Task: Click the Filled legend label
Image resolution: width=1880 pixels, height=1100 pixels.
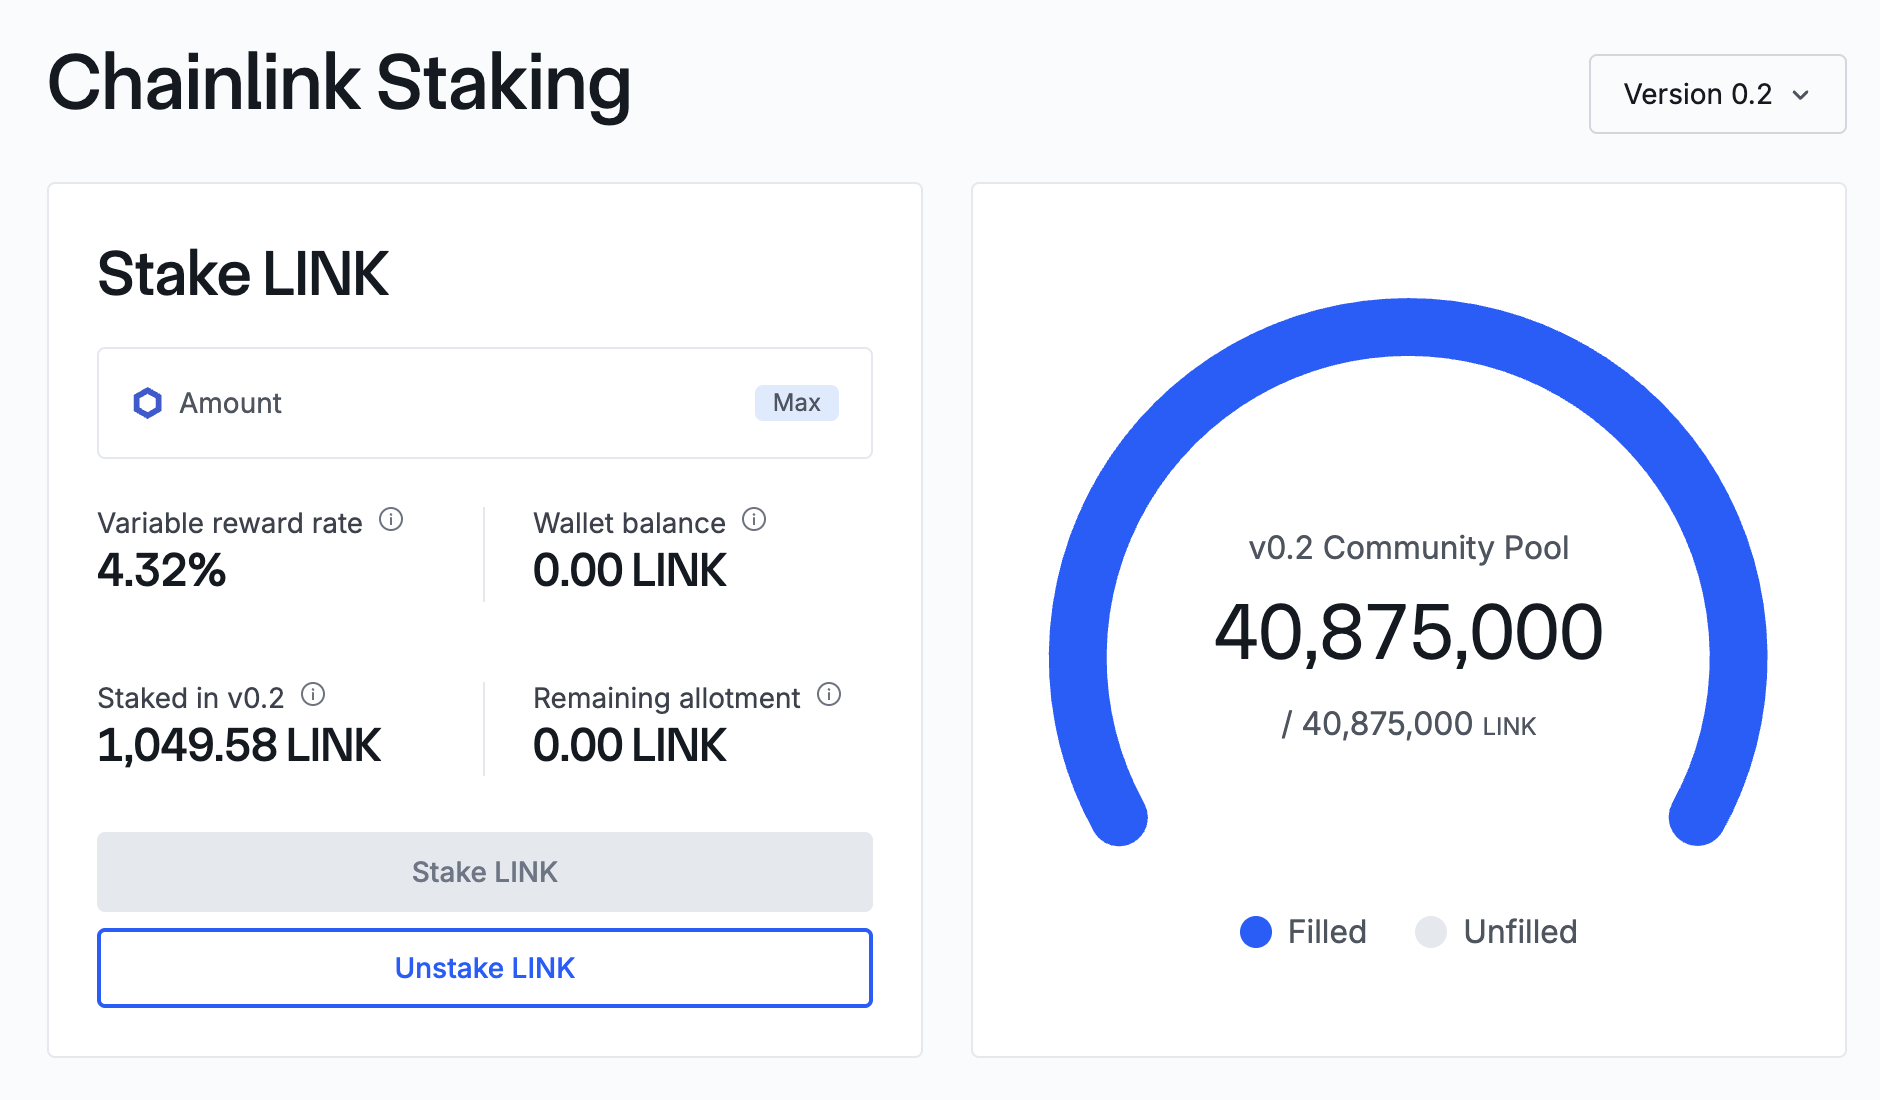Action: click(1327, 932)
